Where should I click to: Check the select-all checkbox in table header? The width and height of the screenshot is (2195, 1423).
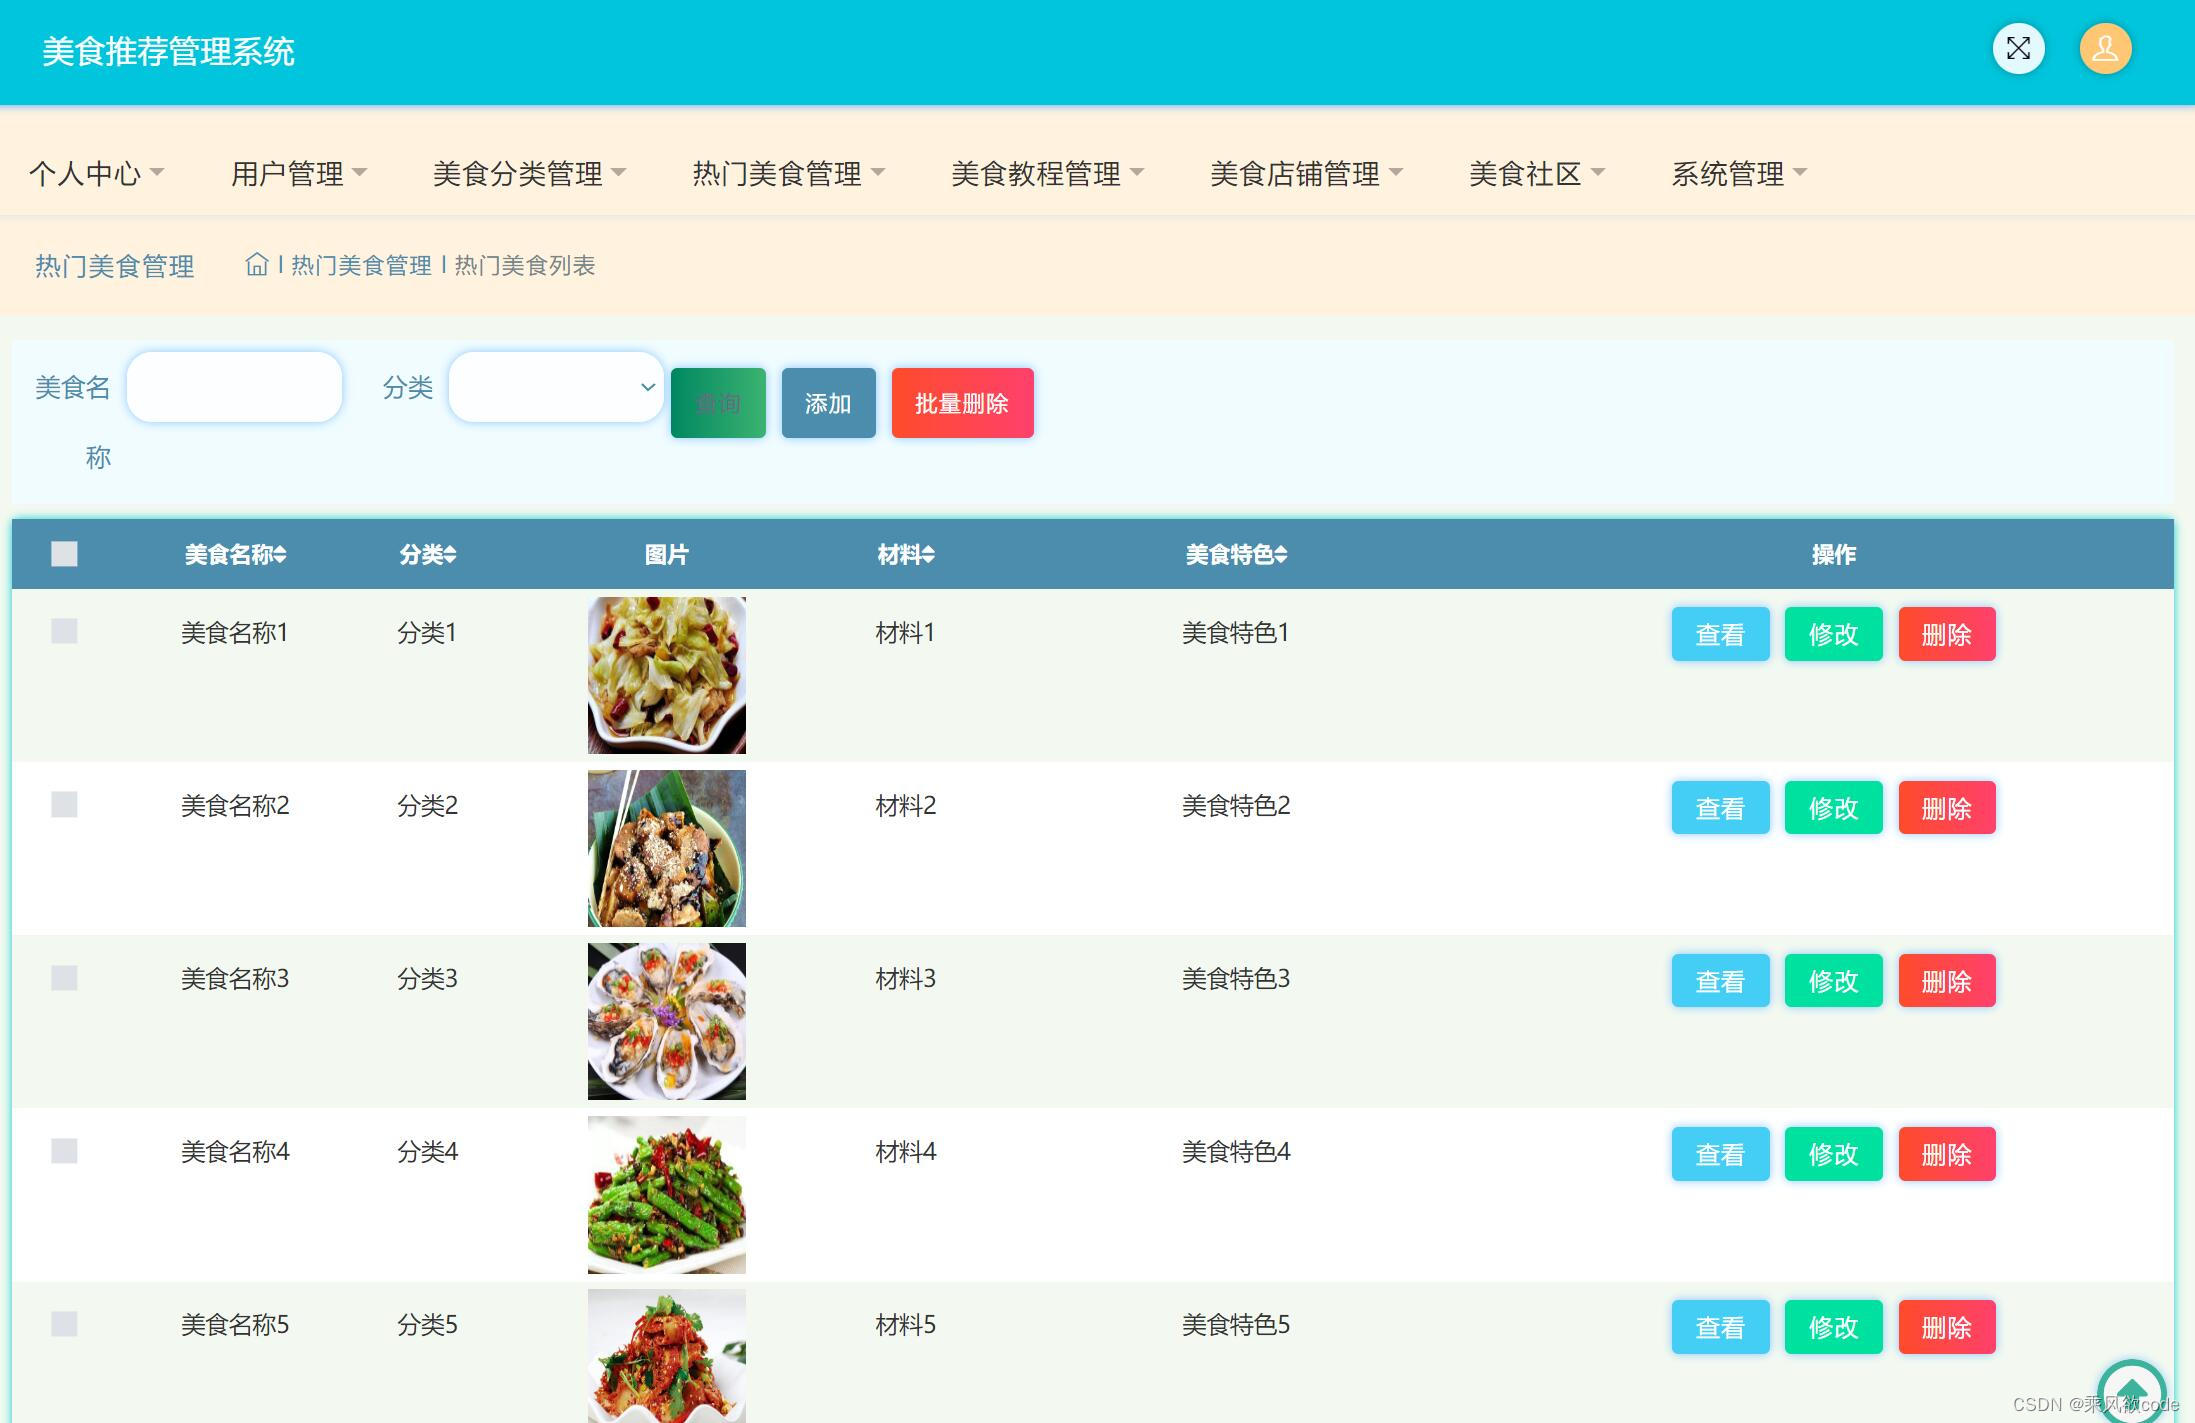pyautogui.click(x=64, y=553)
